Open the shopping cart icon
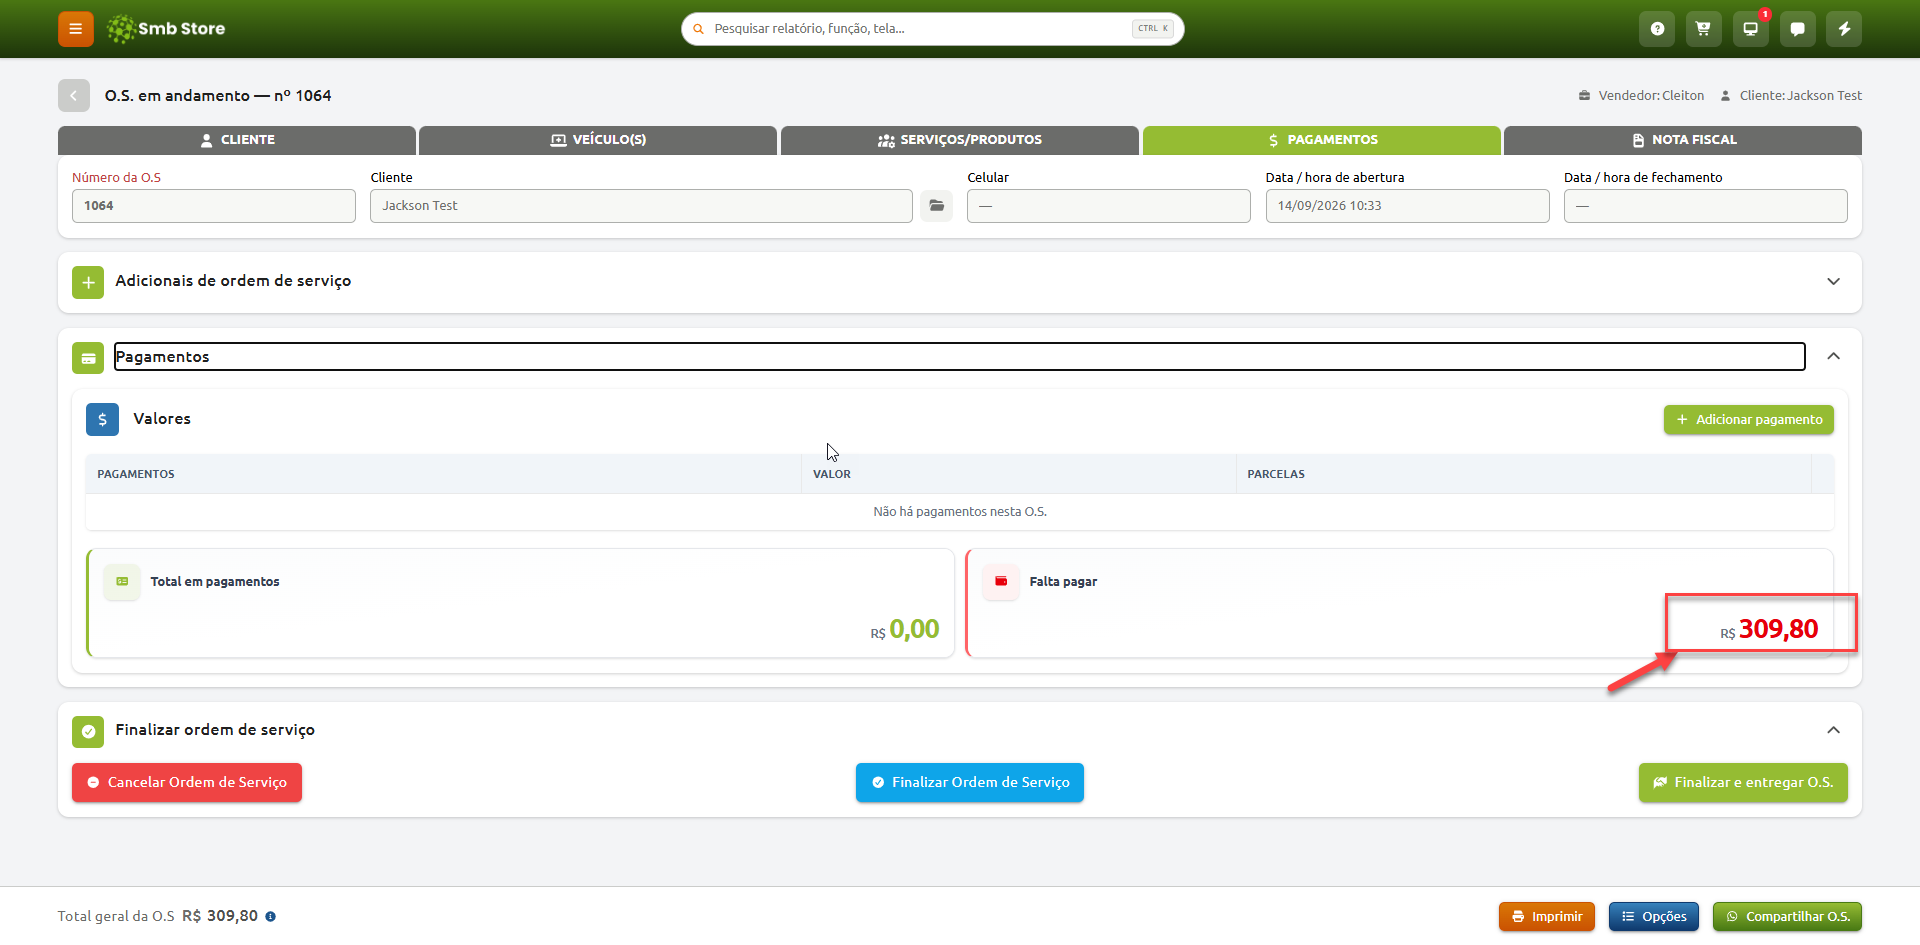 1703,29
